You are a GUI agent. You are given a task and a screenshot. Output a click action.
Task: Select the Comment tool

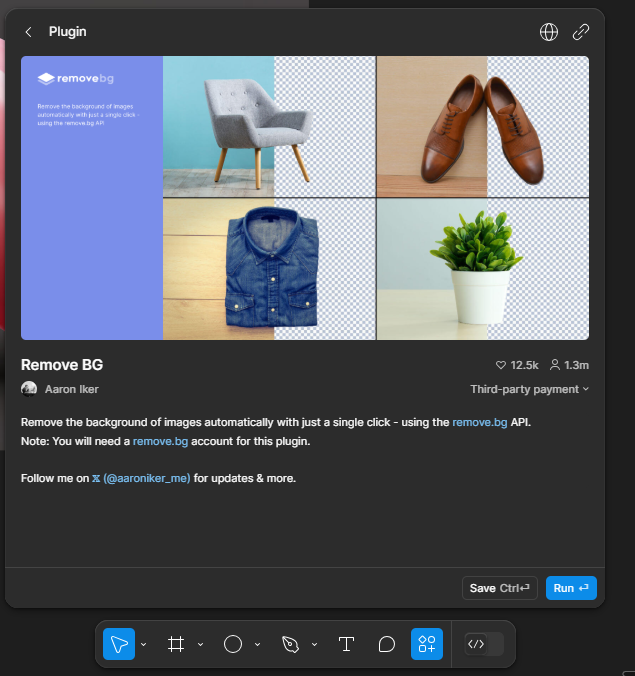(x=387, y=644)
